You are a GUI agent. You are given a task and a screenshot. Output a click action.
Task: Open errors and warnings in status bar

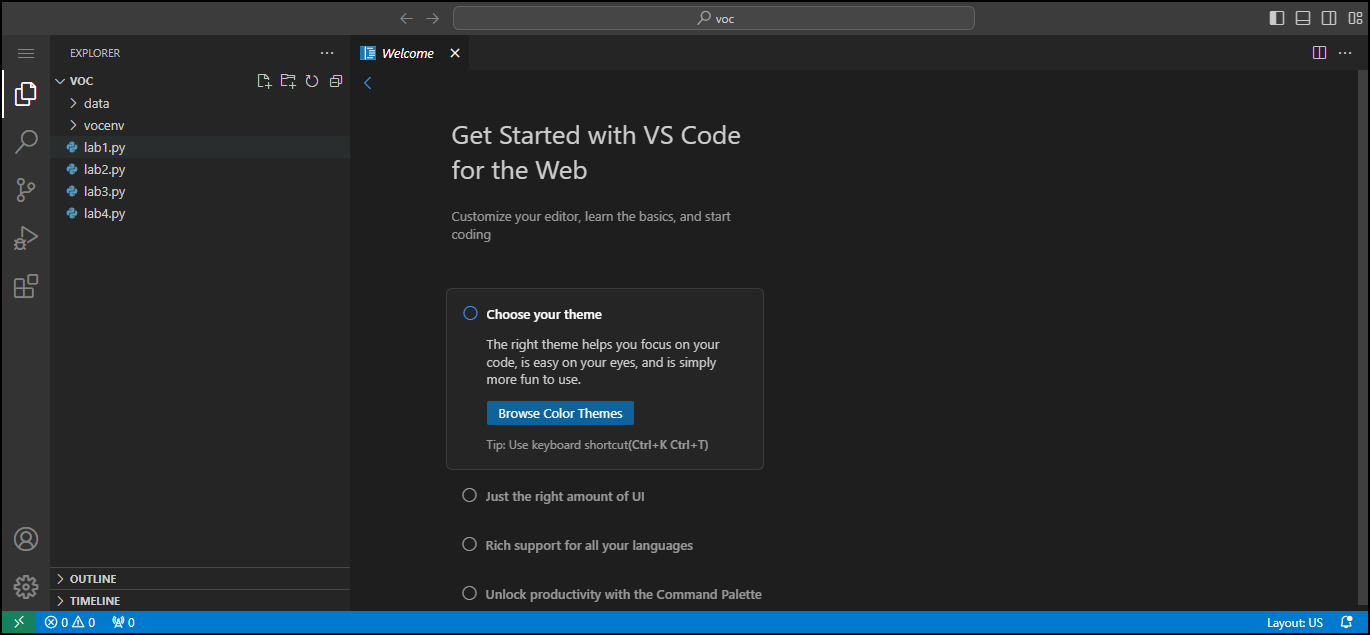coord(70,622)
